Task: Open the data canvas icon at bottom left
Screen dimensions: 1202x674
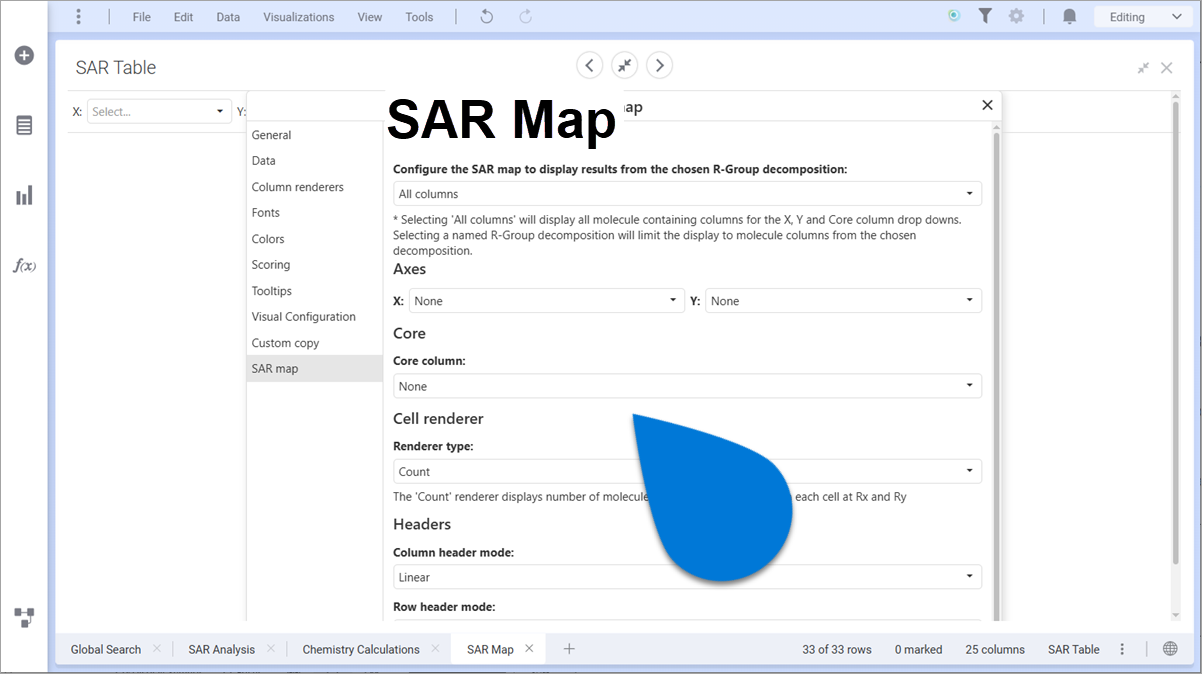Action: [23, 617]
